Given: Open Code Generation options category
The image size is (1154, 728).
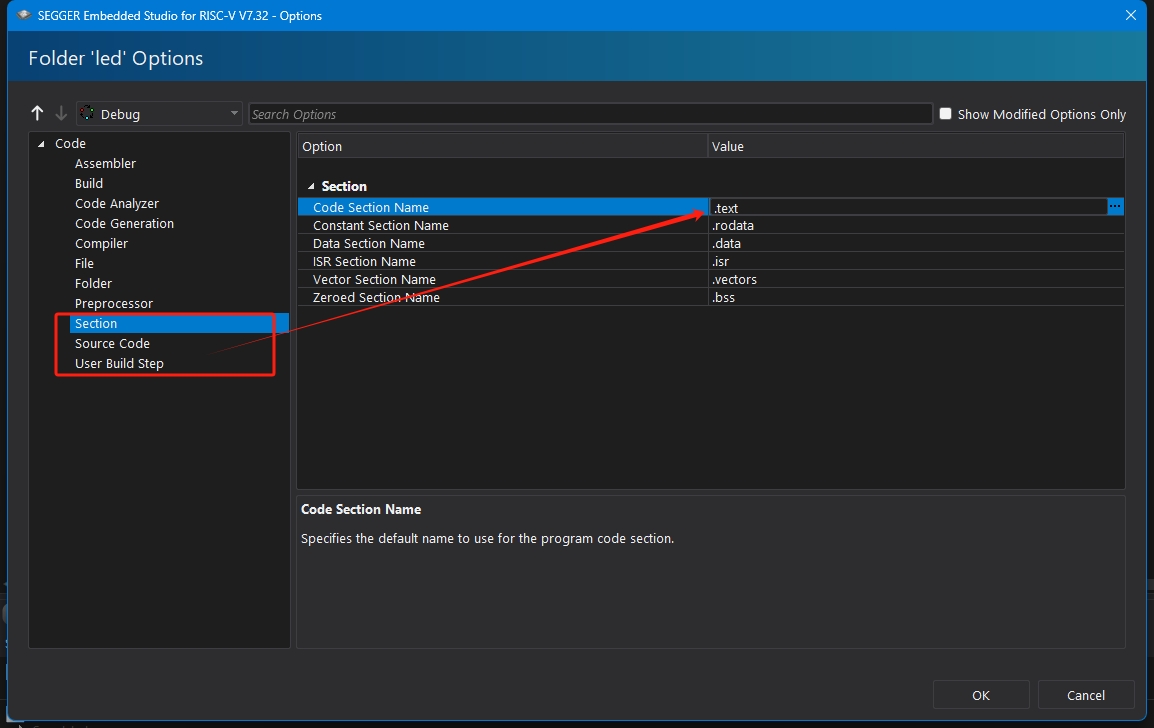Looking at the screenshot, I should (124, 223).
